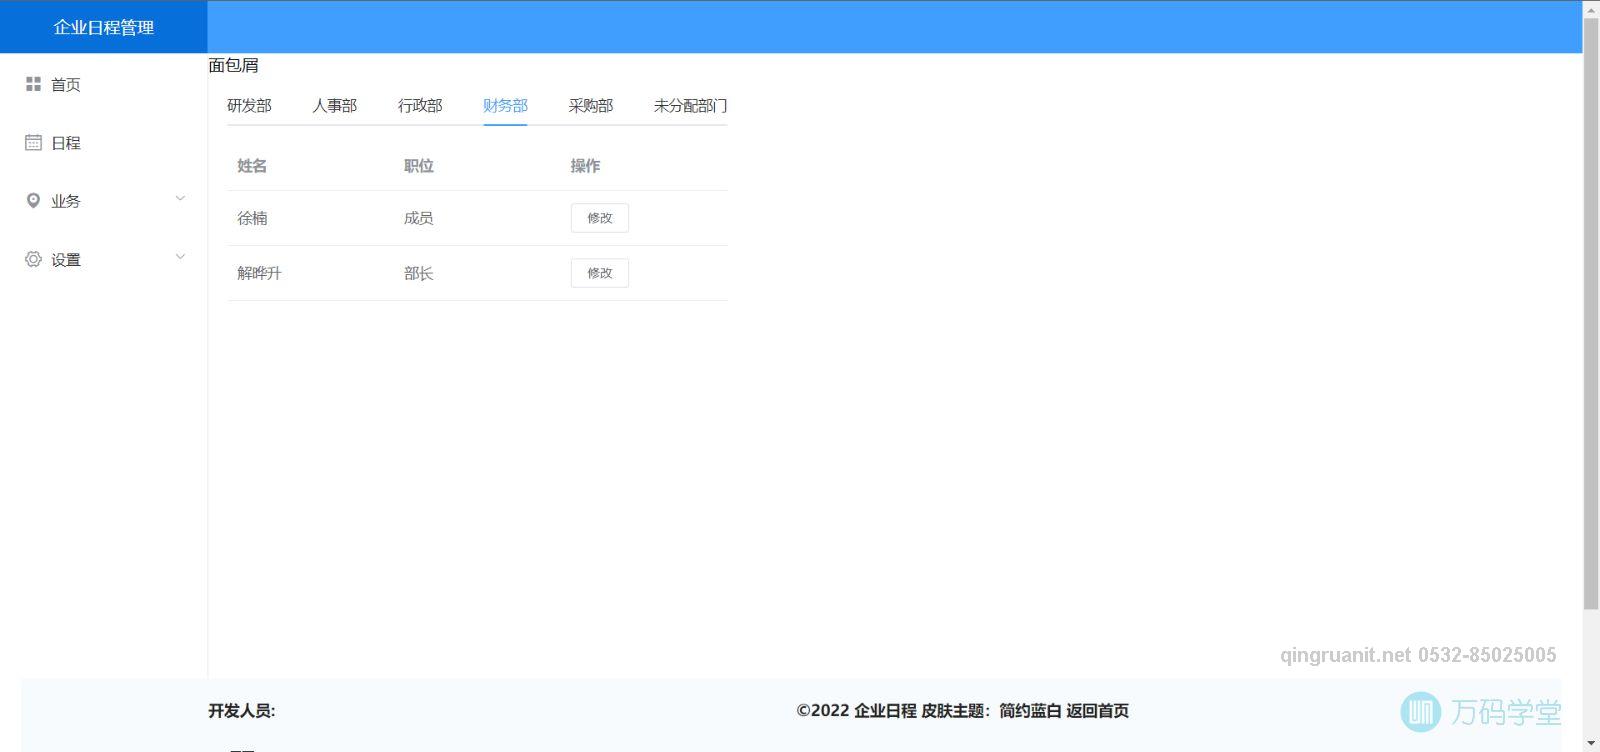Switch to the 研发部 tab
1600x752 pixels.
tap(249, 105)
